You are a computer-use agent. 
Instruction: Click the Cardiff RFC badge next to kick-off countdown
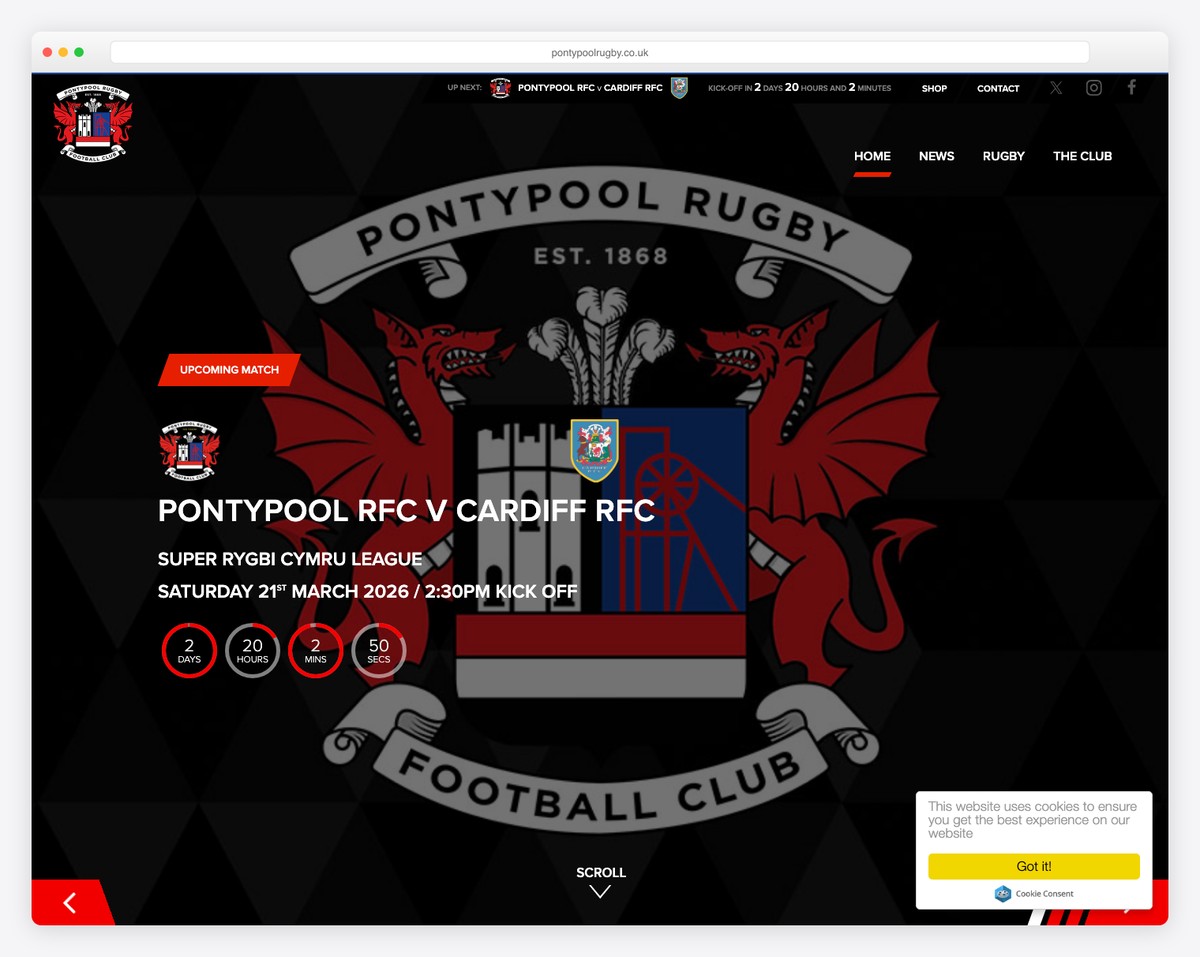(x=681, y=87)
